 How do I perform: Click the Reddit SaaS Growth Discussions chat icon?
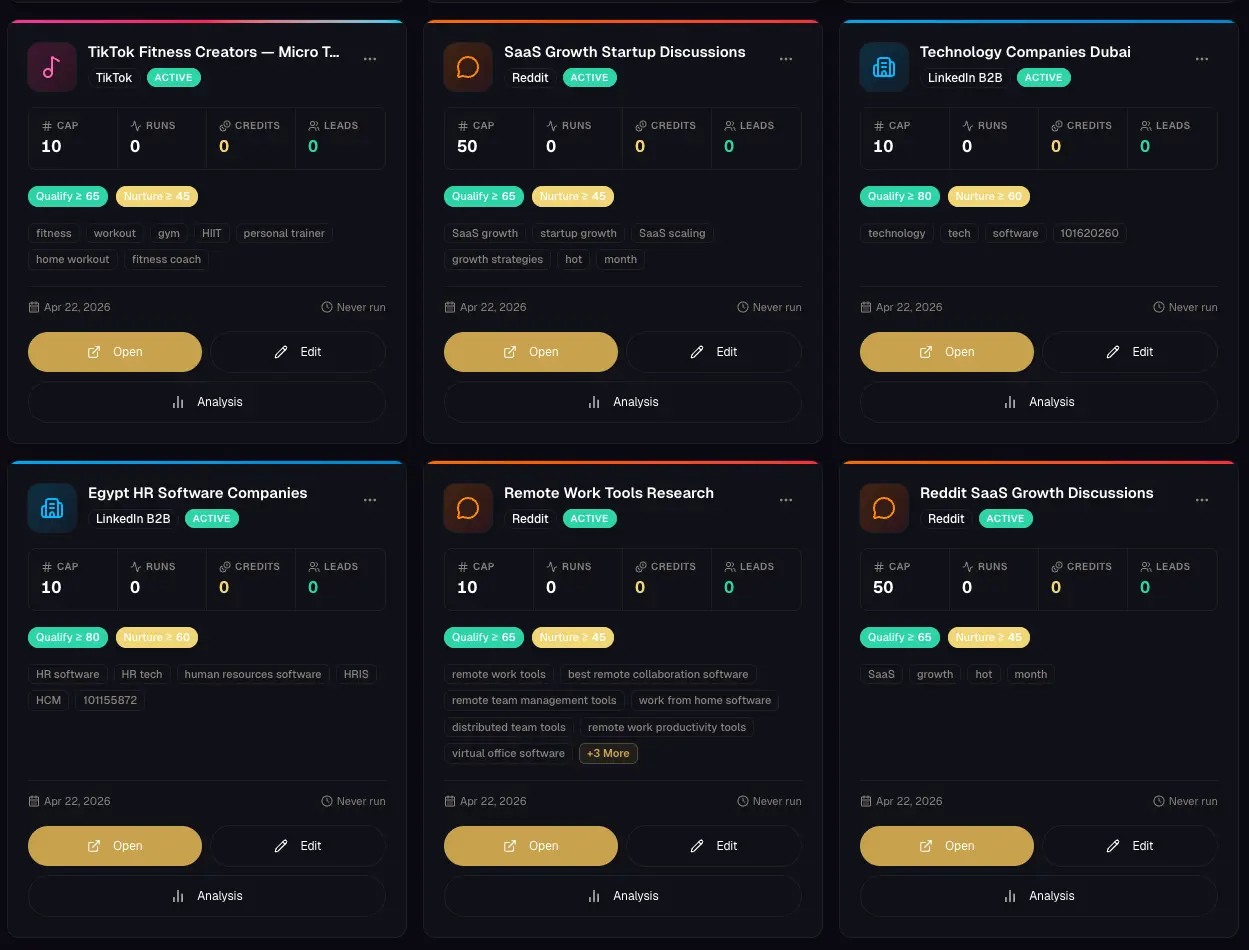coord(884,508)
